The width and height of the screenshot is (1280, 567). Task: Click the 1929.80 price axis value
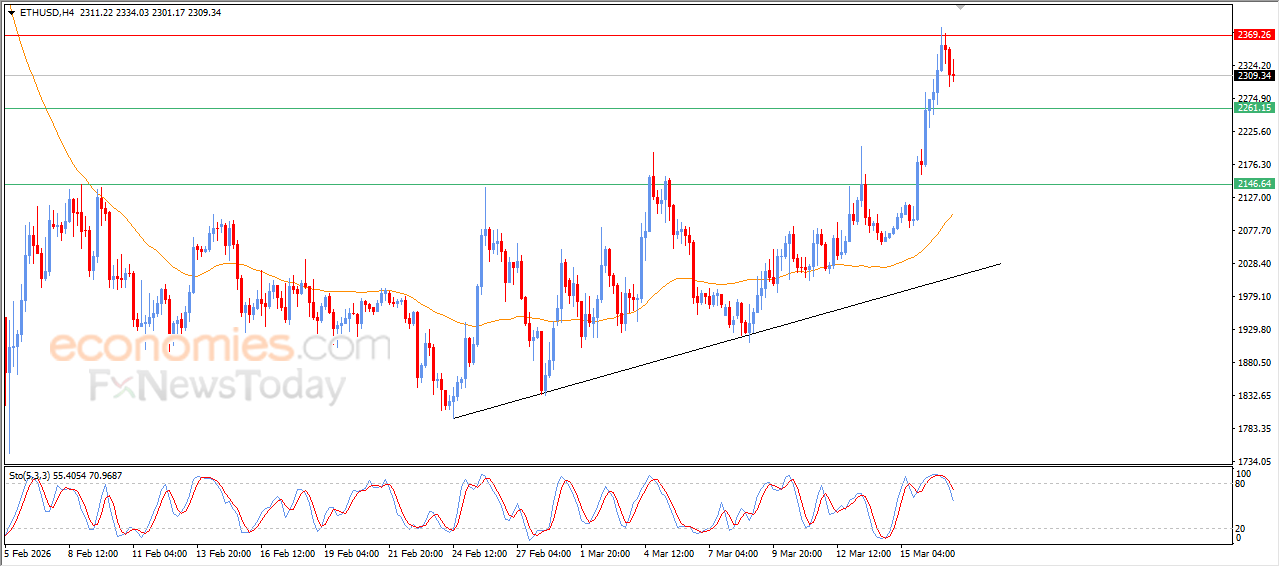(x=1253, y=329)
